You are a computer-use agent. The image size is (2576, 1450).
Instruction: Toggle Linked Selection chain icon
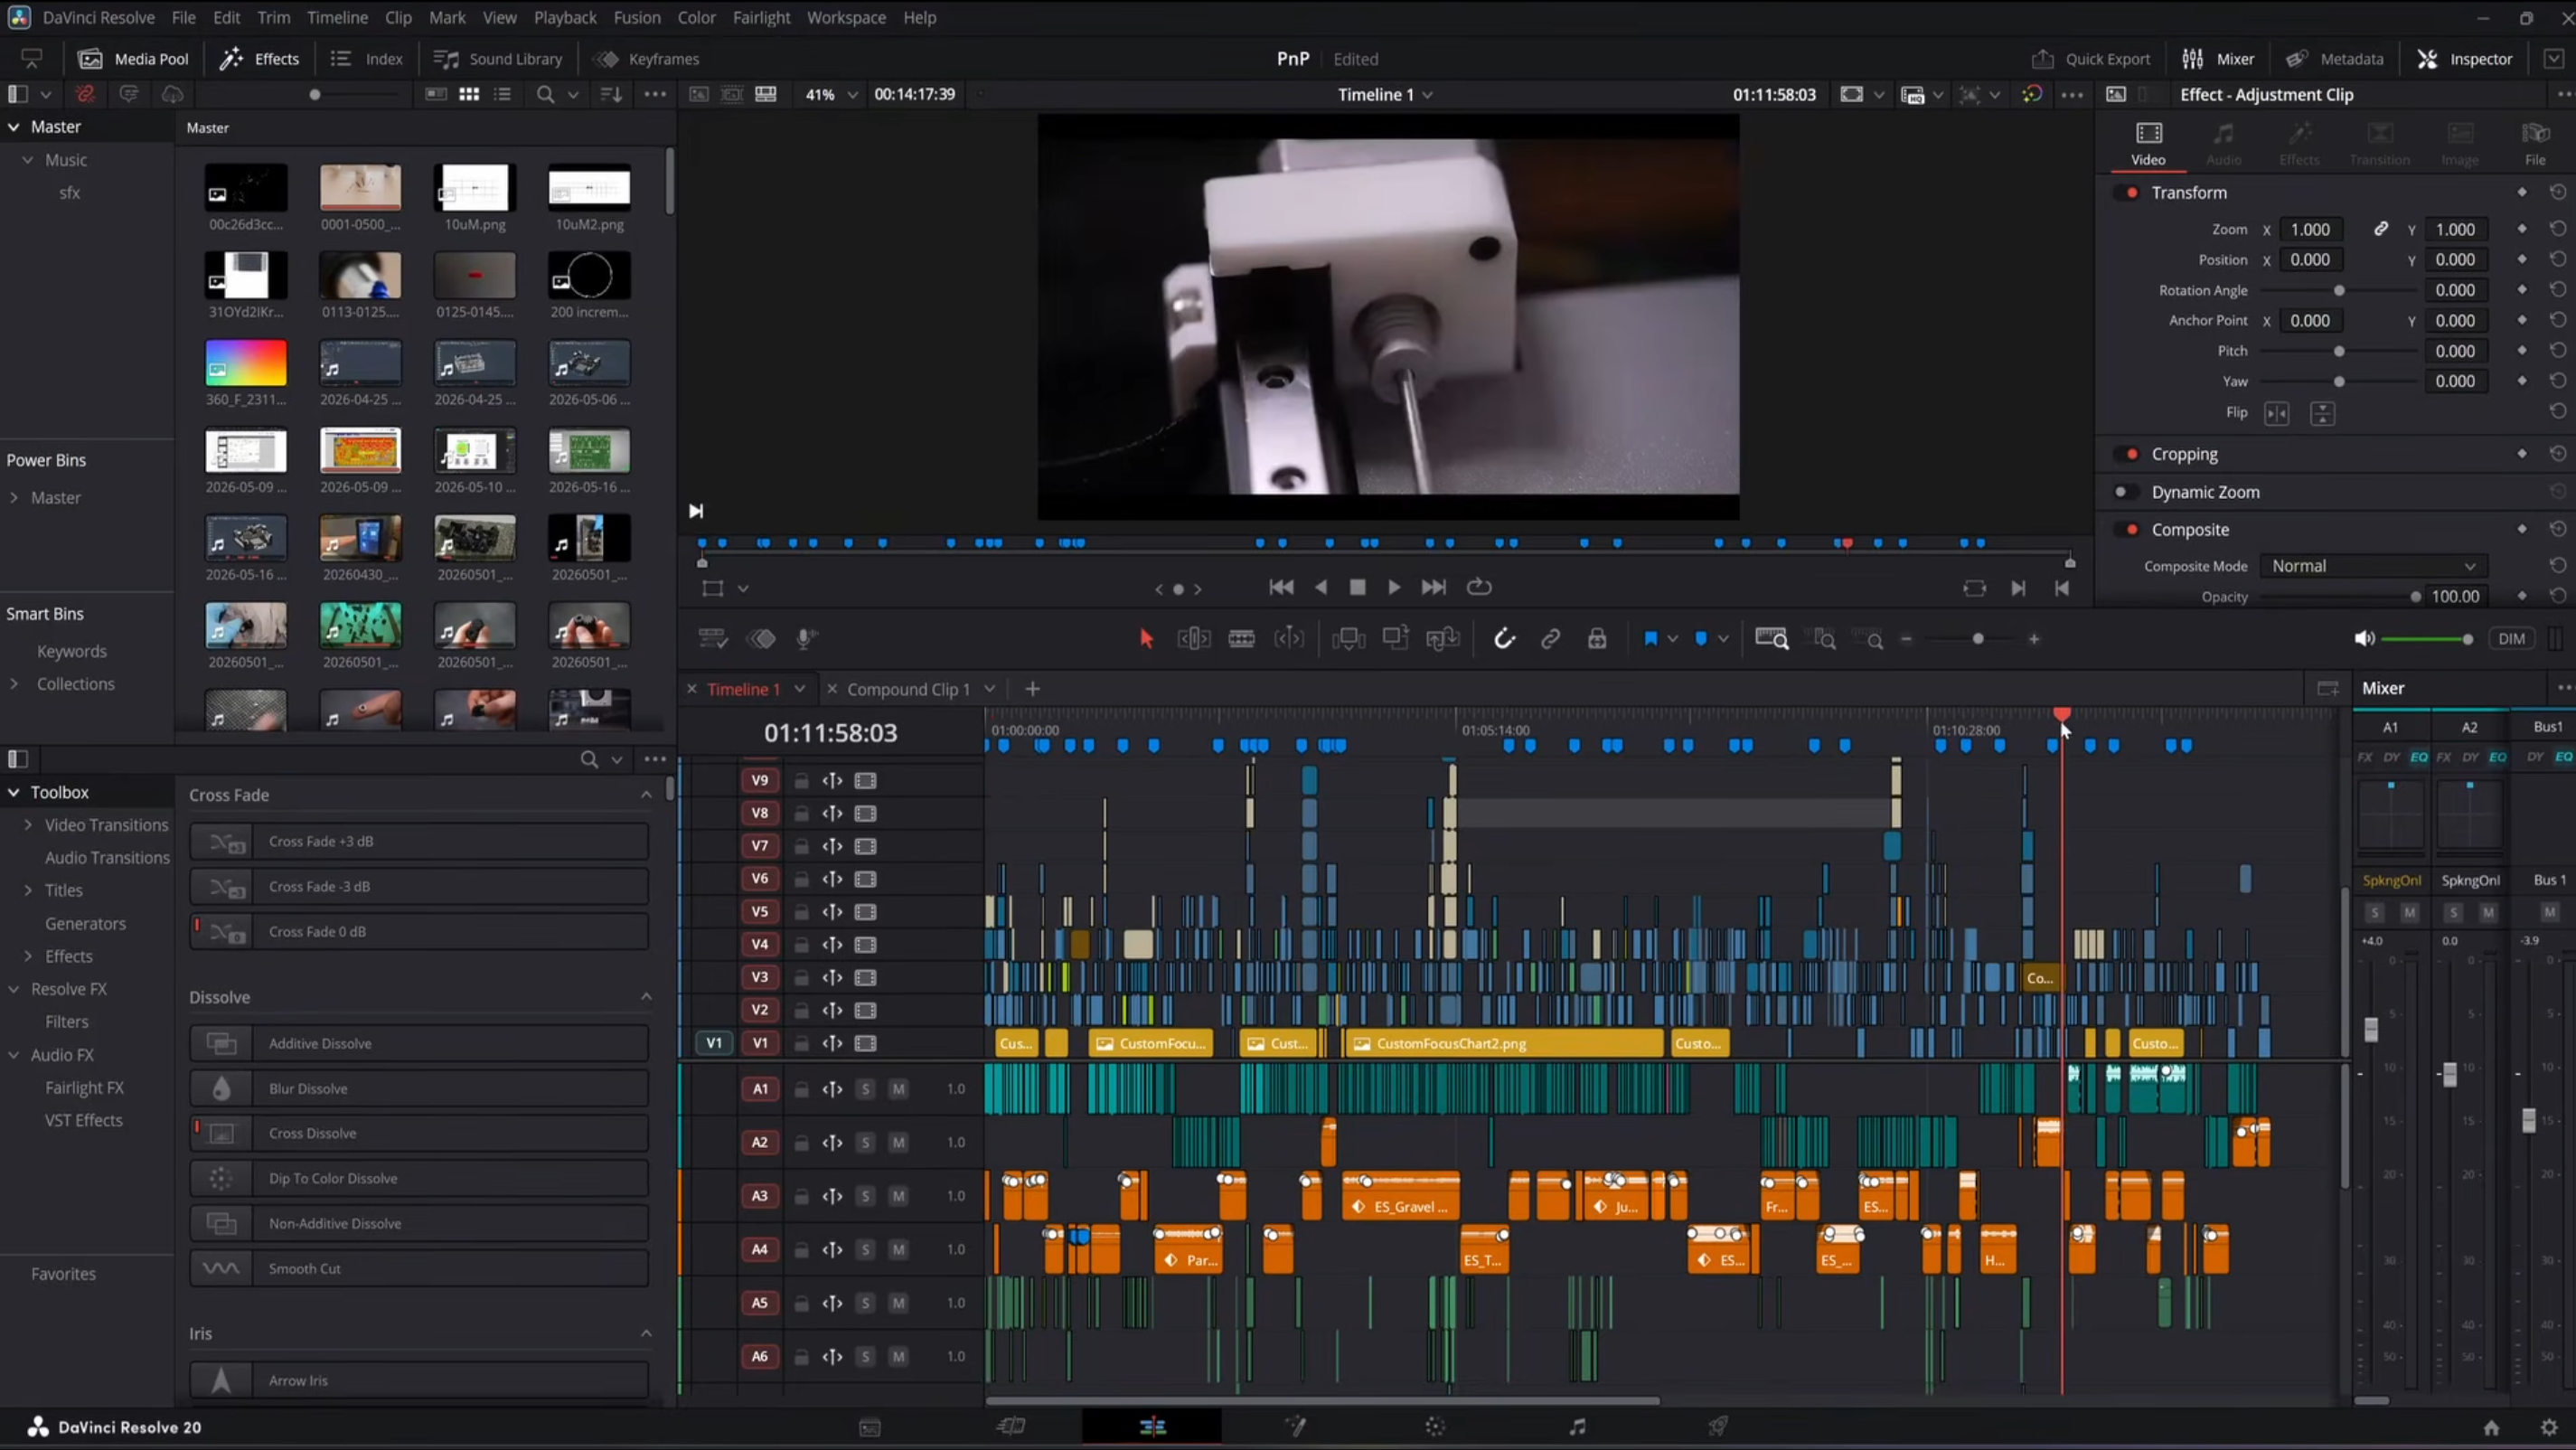click(1550, 639)
